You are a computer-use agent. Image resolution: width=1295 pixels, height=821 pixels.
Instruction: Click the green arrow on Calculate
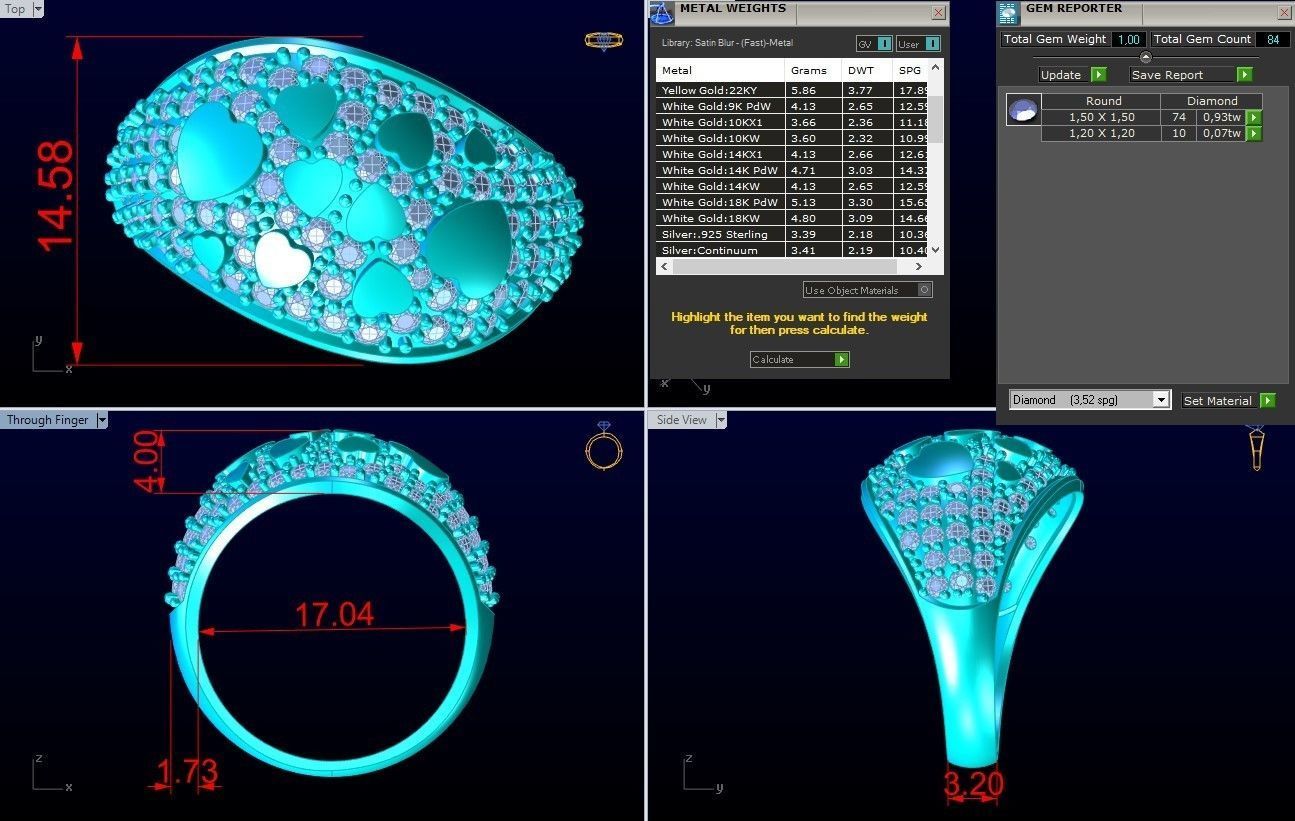[x=841, y=359]
